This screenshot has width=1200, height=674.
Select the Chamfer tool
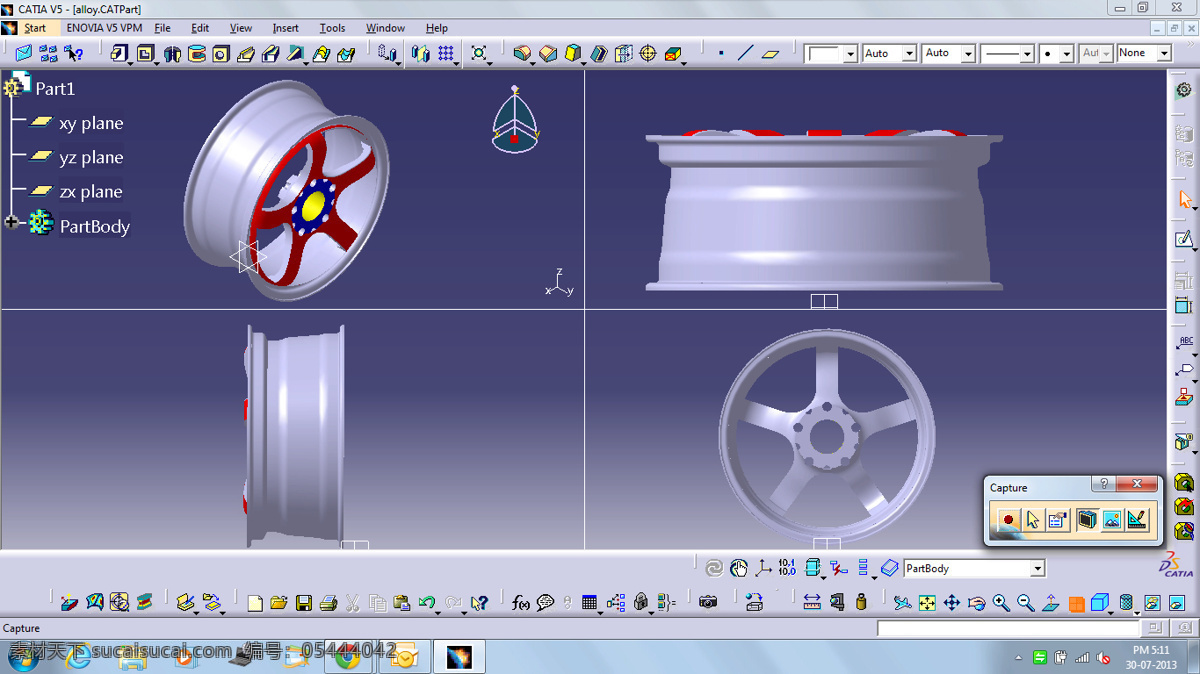pyautogui.click(x=547, y=53)
